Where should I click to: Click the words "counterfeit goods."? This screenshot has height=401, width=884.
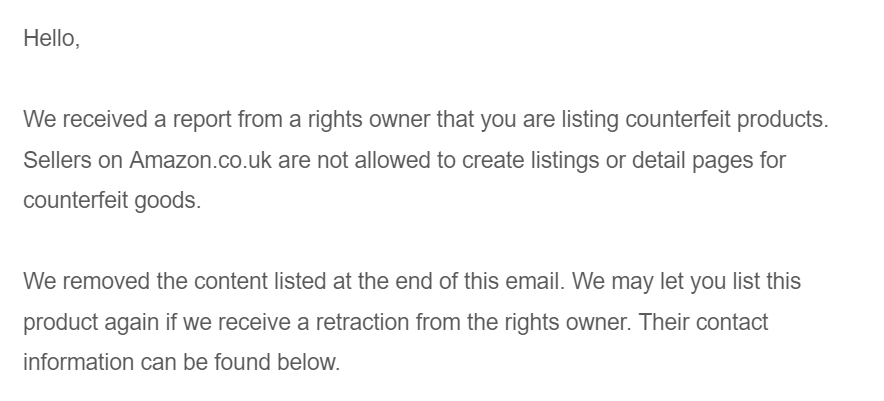pyautogui.click(x=112, y=201)
